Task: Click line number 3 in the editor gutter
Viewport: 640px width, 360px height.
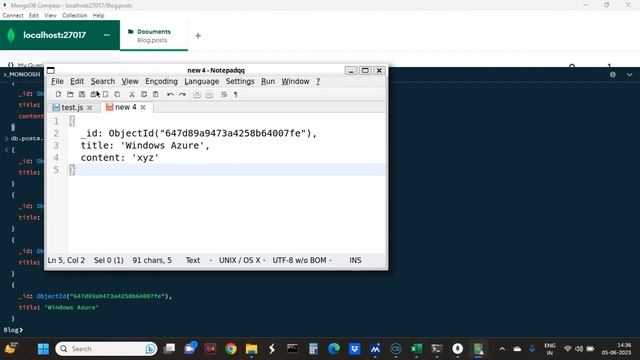Action: pyautogui.click(x=56, y=145)
